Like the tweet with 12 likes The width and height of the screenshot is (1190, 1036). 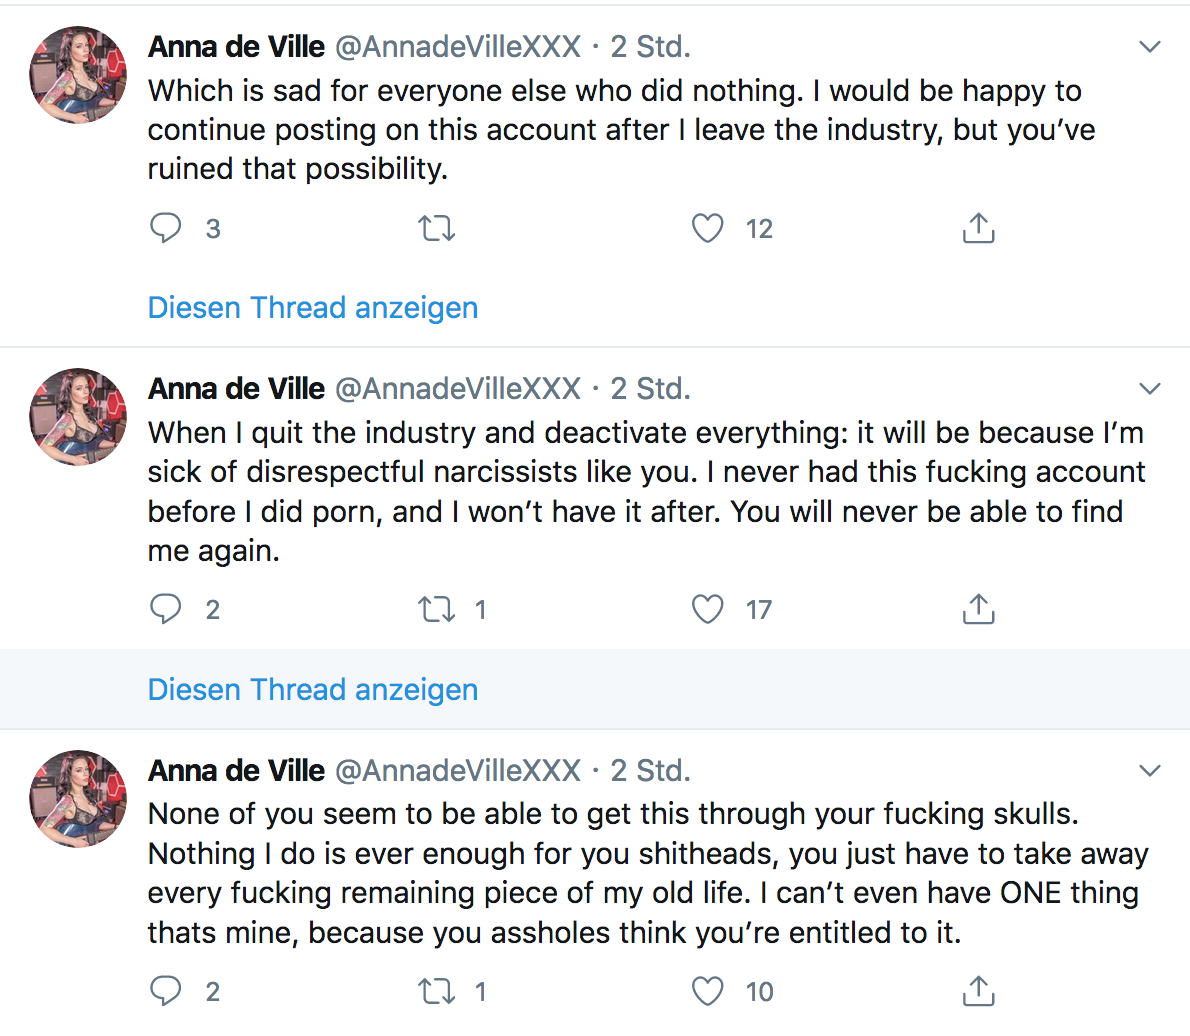[708, 229]
